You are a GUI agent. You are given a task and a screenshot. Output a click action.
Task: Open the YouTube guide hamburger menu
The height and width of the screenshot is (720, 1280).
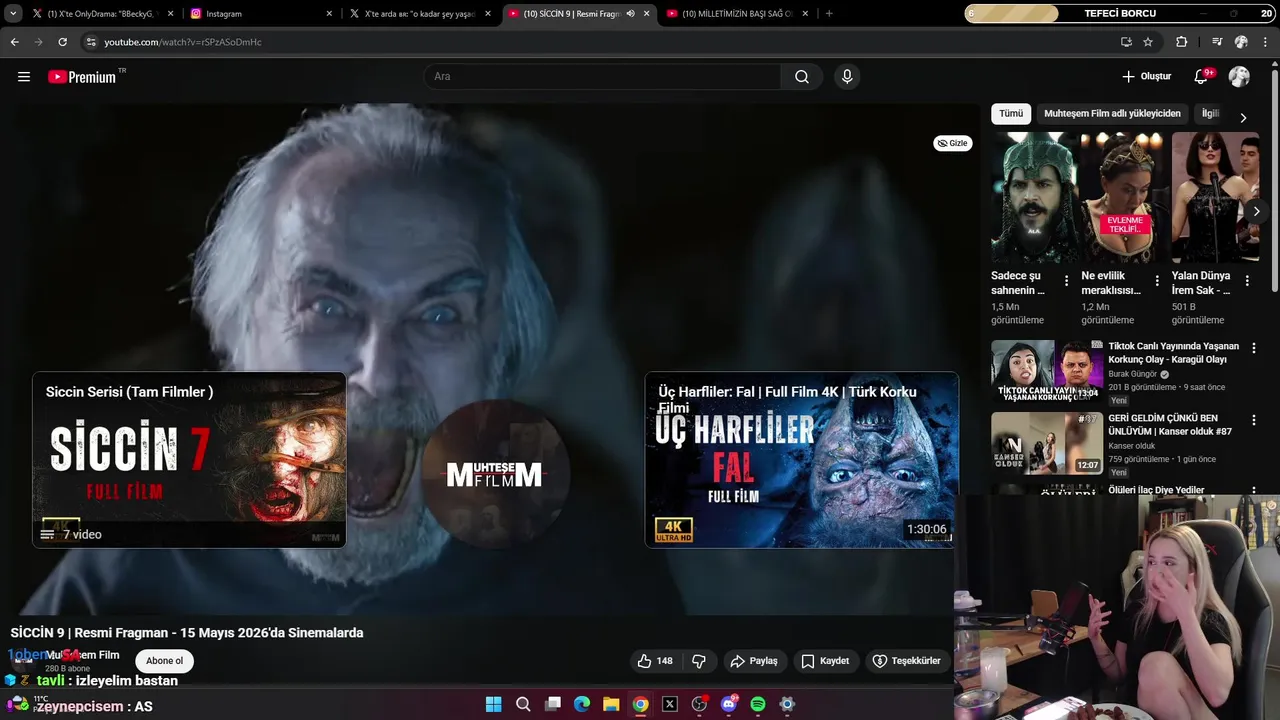click(24, 77)
